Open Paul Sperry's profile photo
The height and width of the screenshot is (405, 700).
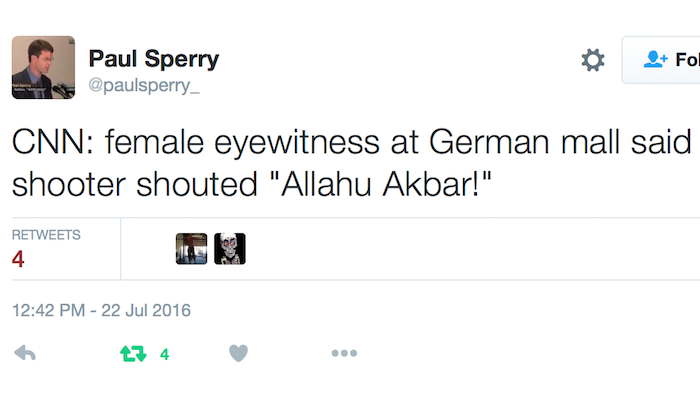pos(43,67)
